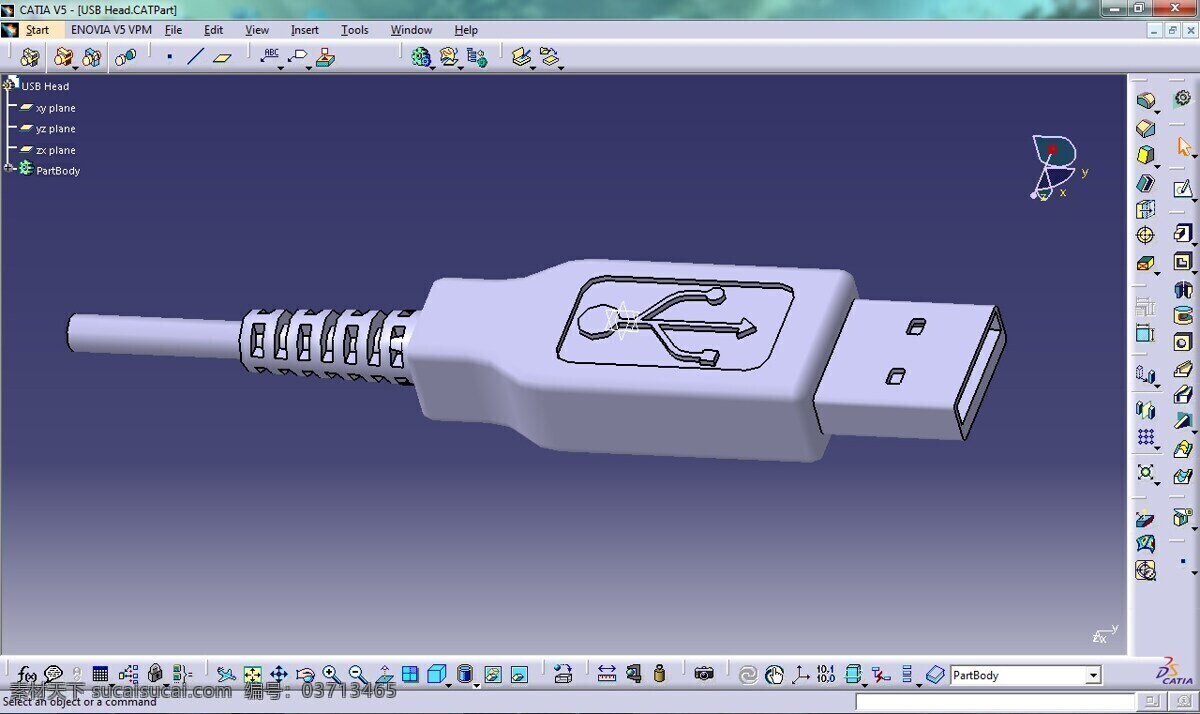Select the Plane tool in the top toolbar
This screenshot has height=714, width=1200.
tap(222, 57)
